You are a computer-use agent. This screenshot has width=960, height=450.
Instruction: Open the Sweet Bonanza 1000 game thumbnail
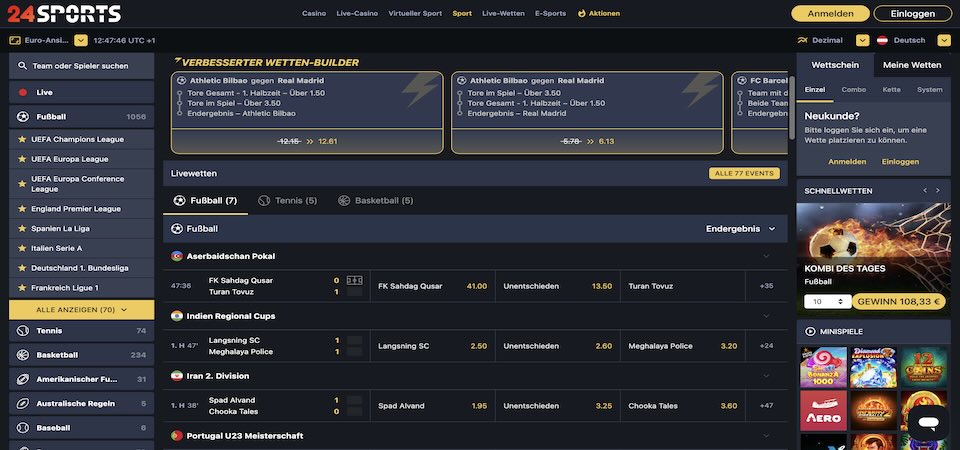[x=823, y=367]
